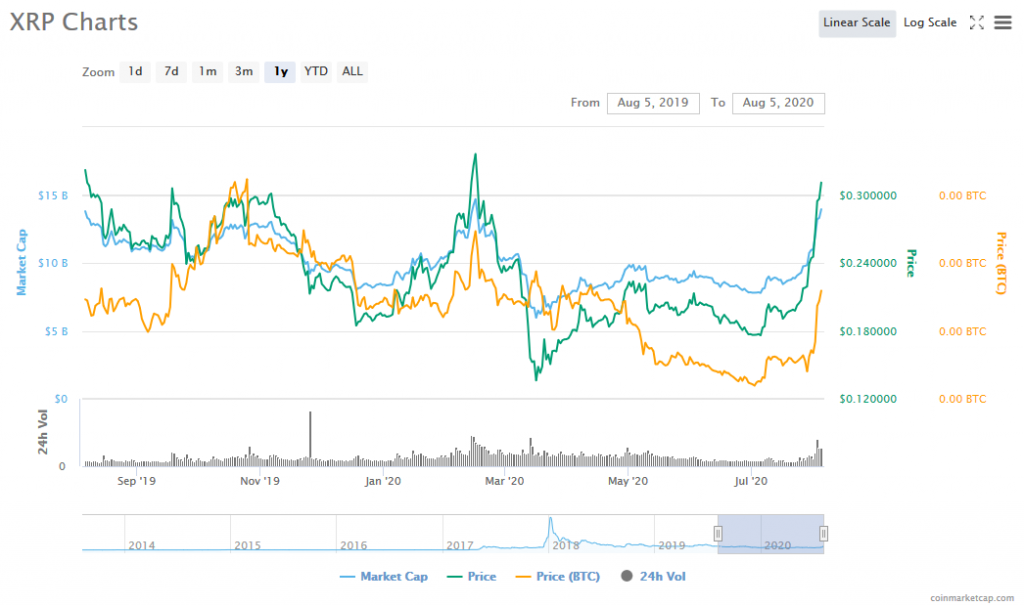
Task: Click 2016 label in navigator
Action: 353,545
